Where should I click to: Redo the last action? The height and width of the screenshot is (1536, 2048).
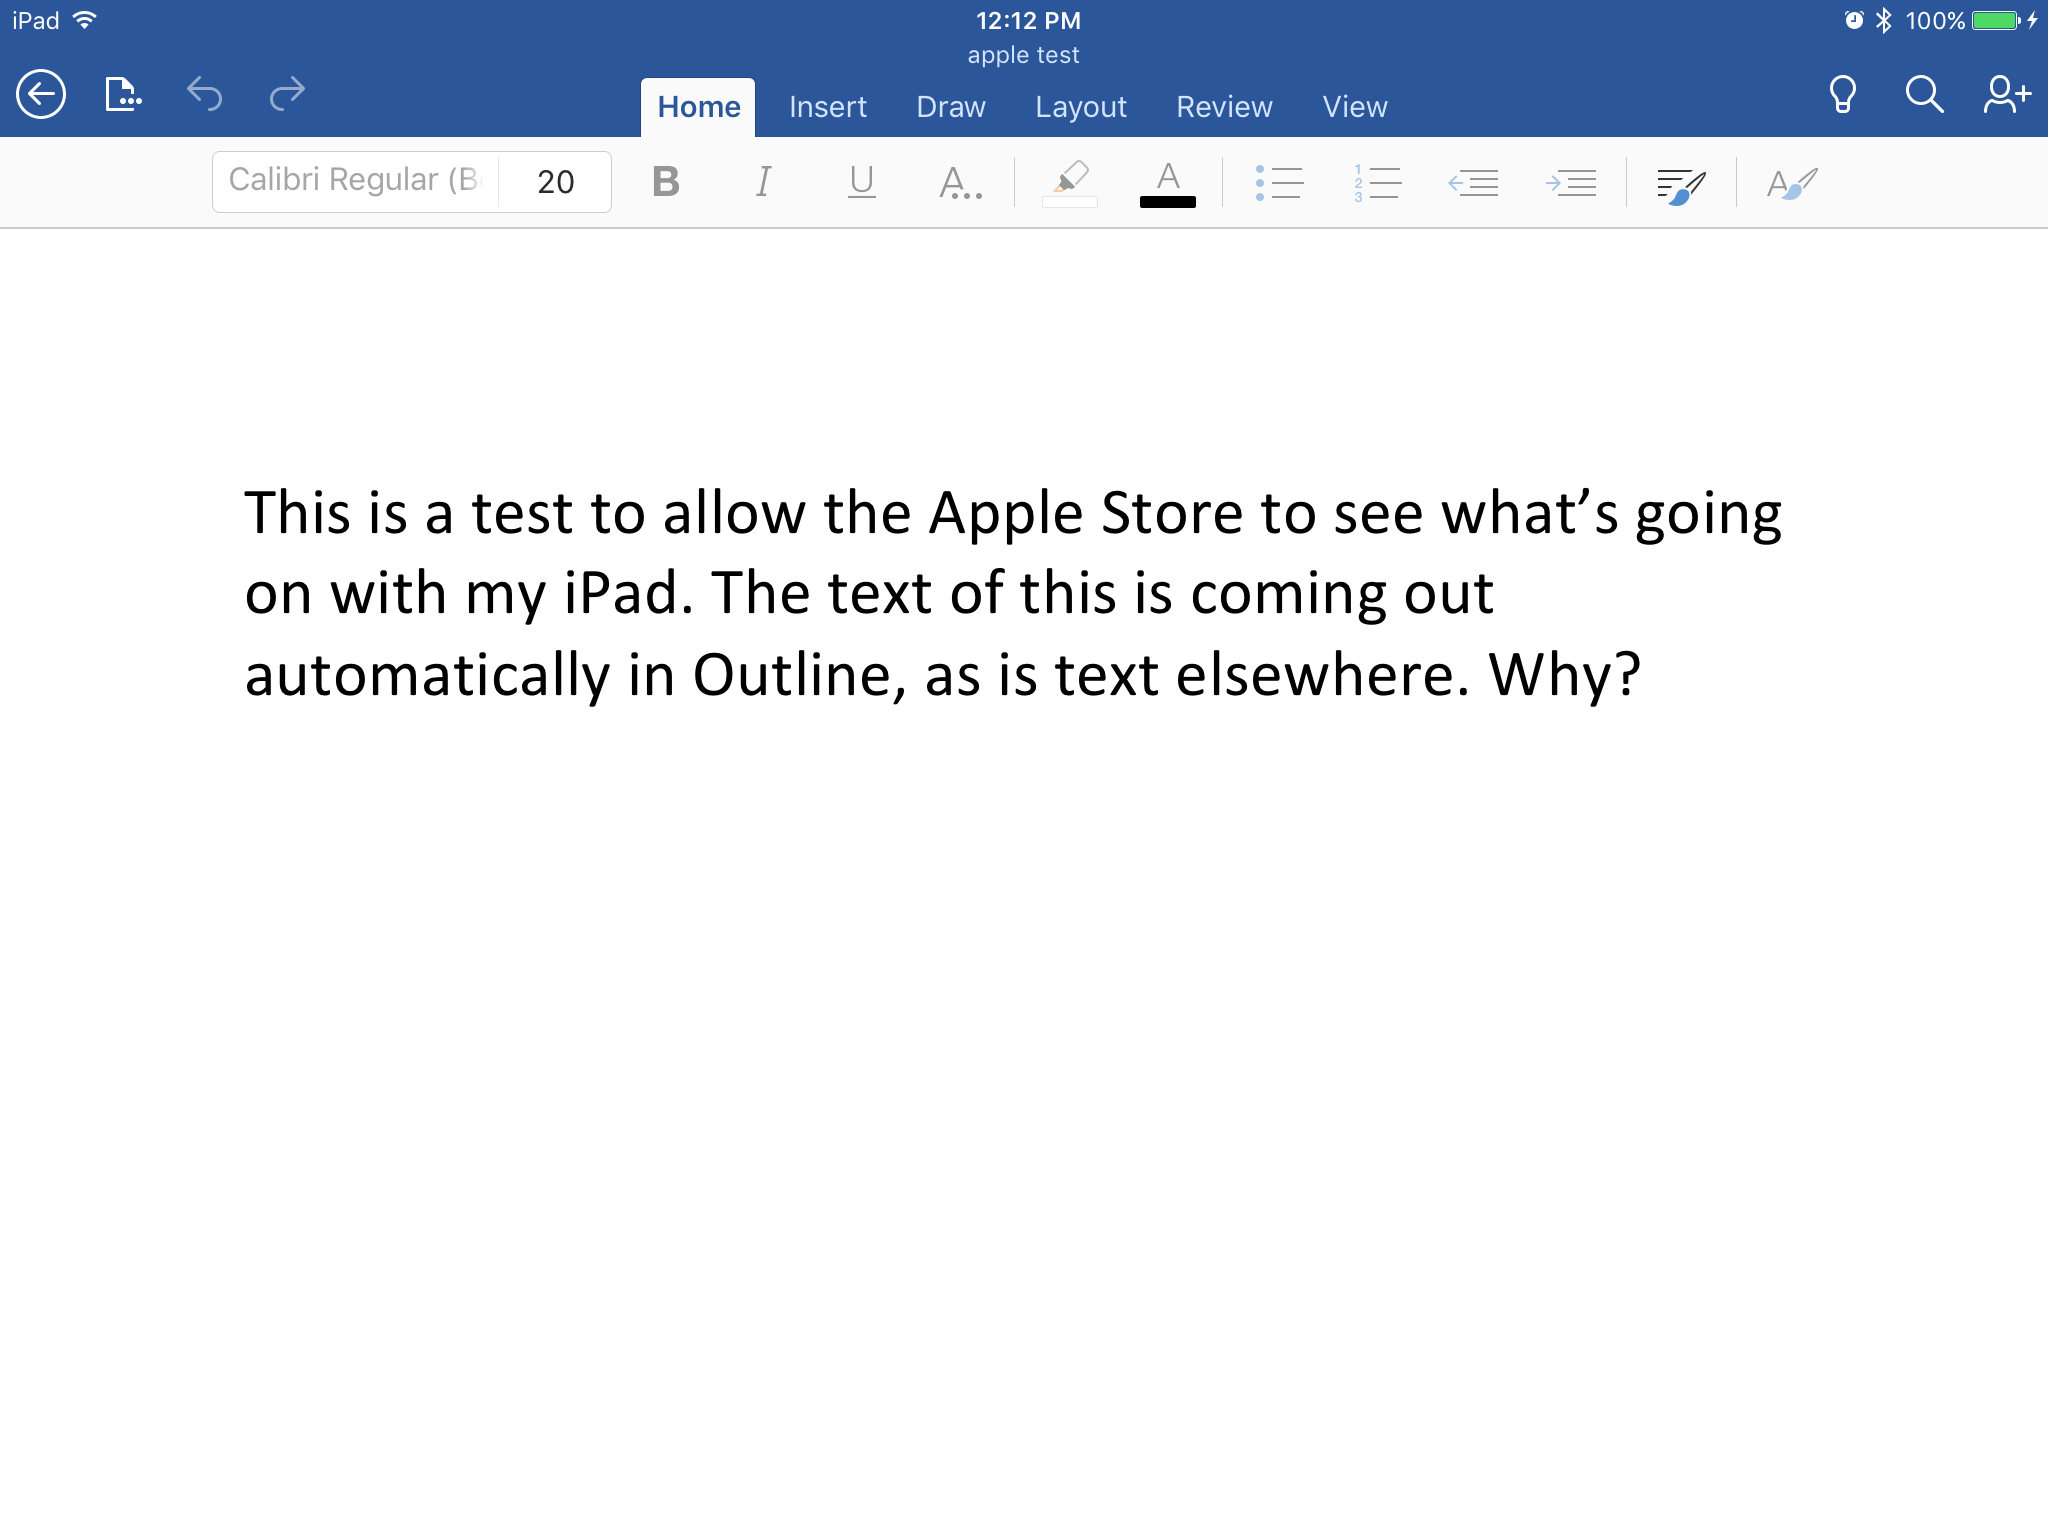point(287,93)
